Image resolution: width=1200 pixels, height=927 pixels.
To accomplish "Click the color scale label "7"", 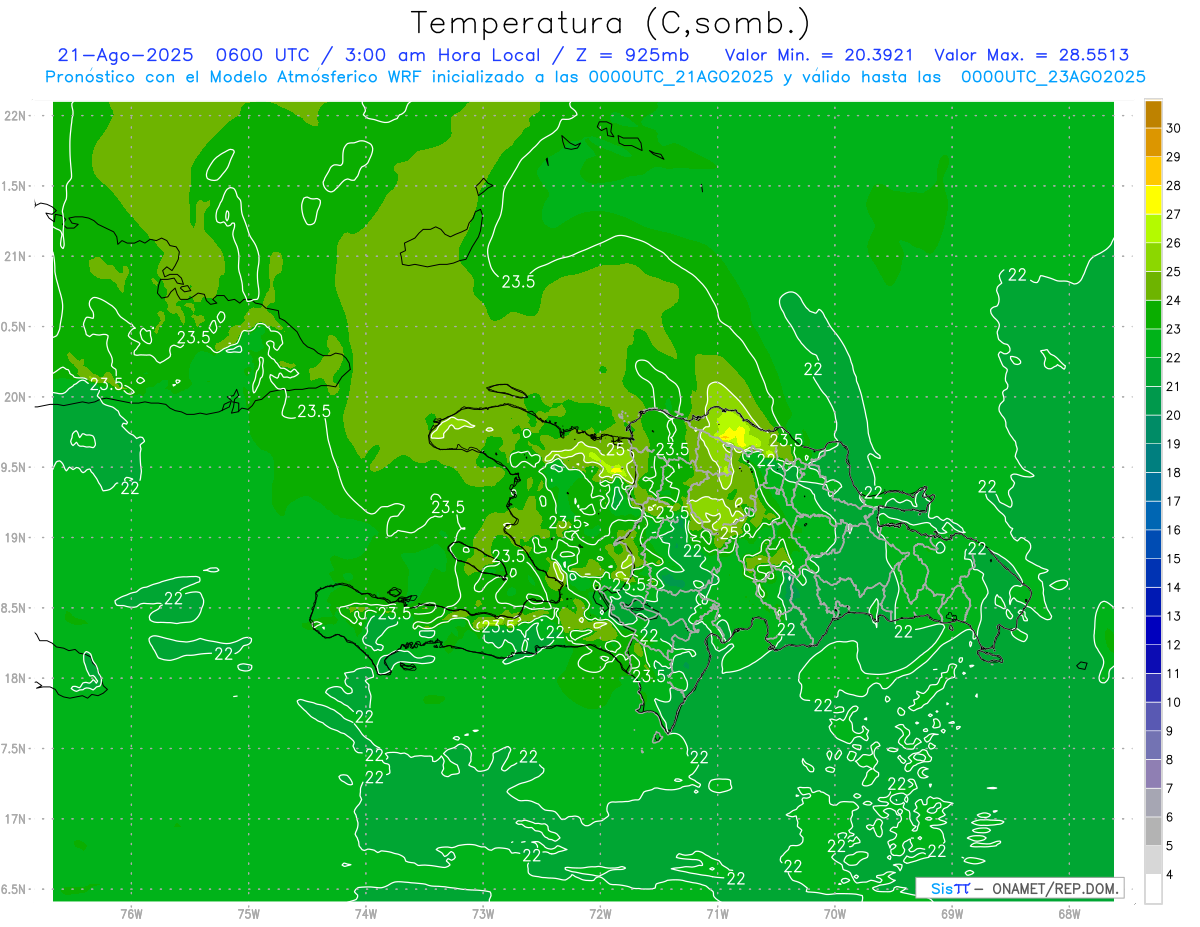I will pyautogui.click(x=1170, y=788).
